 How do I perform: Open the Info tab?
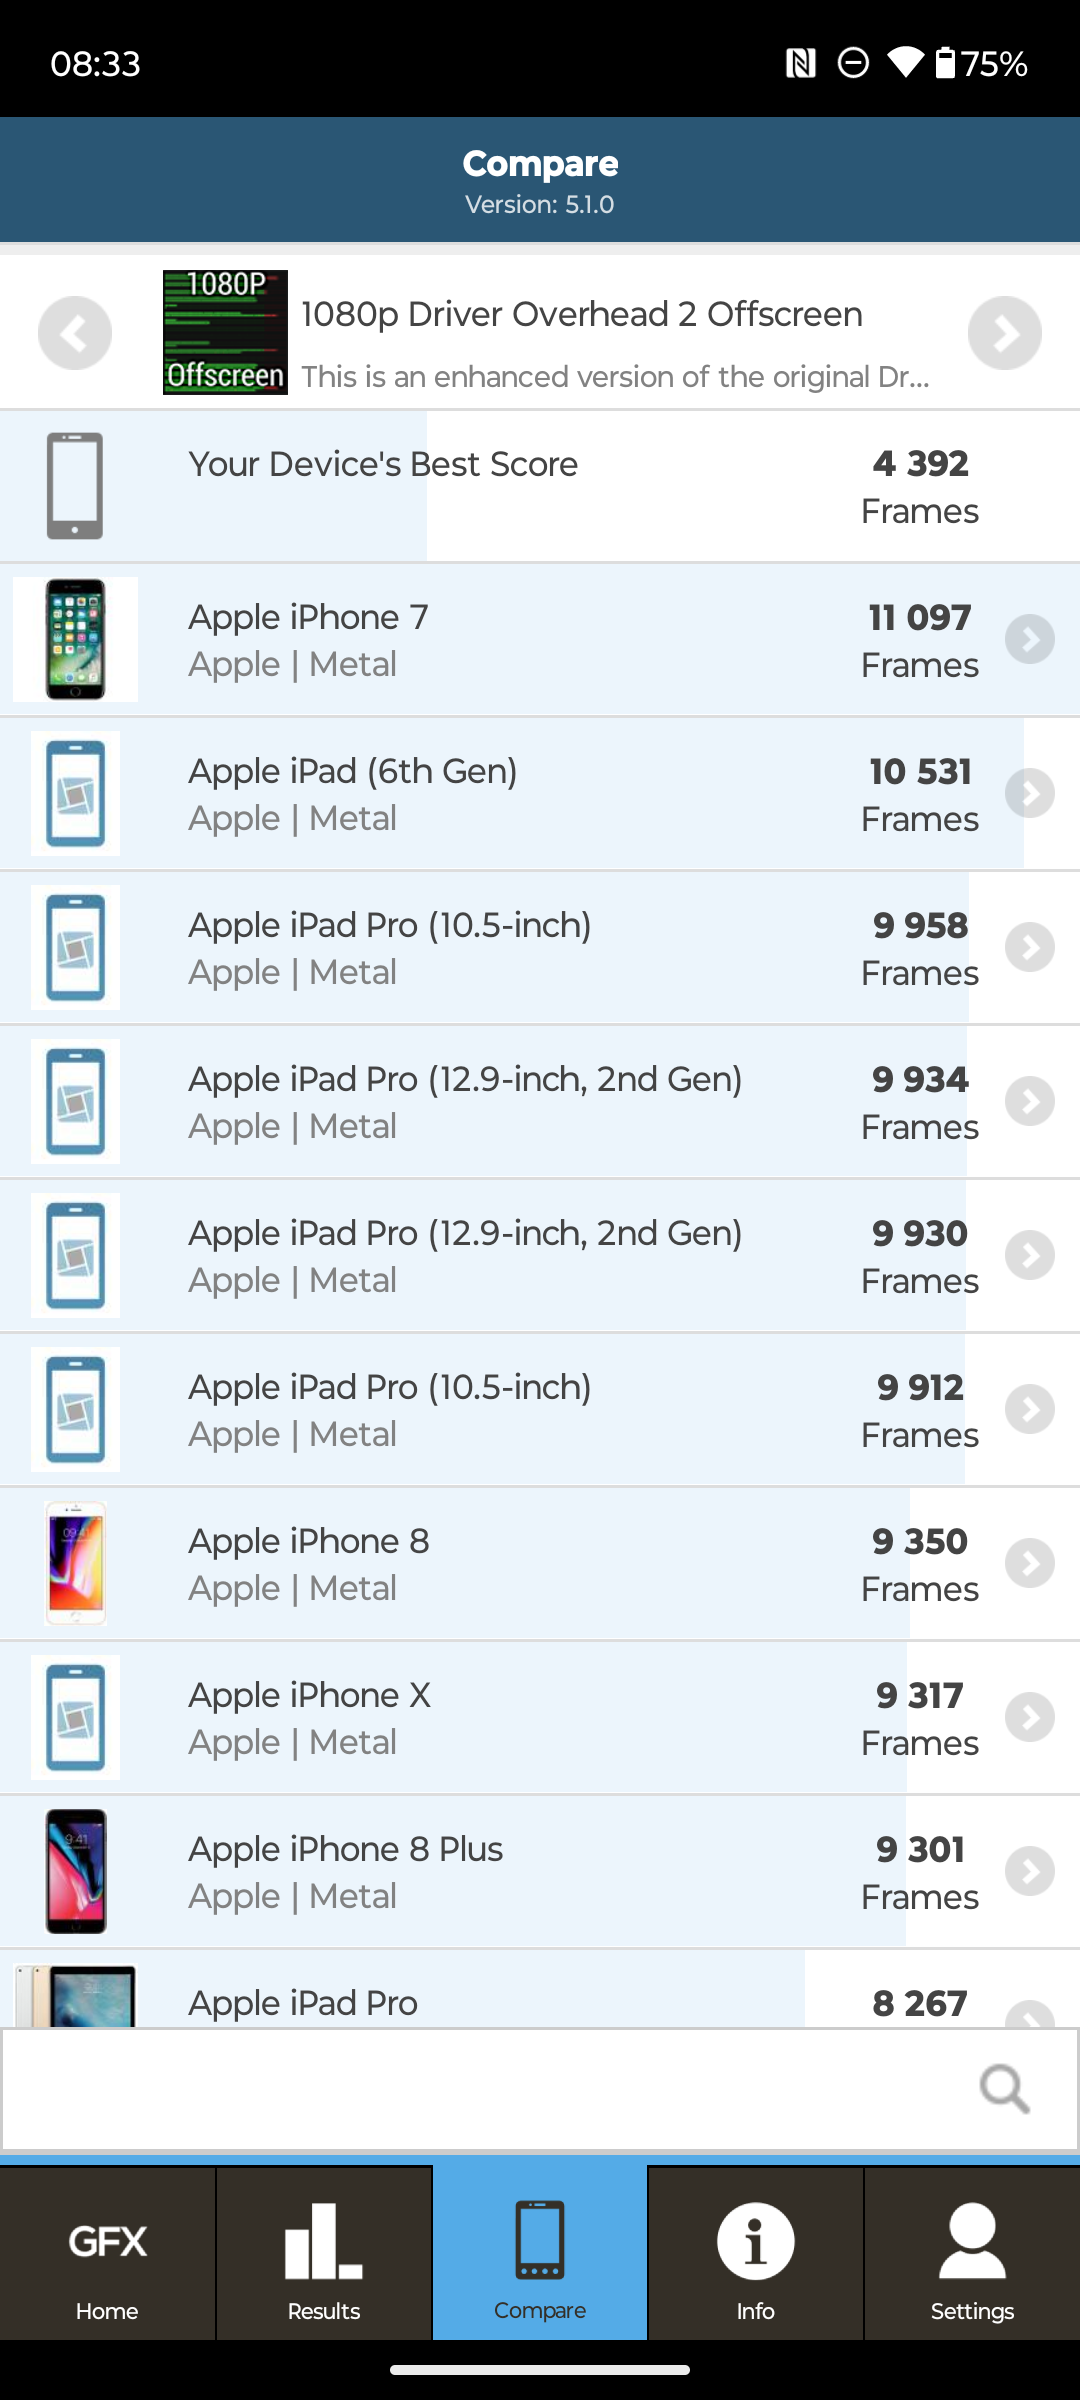[755, 2254]
